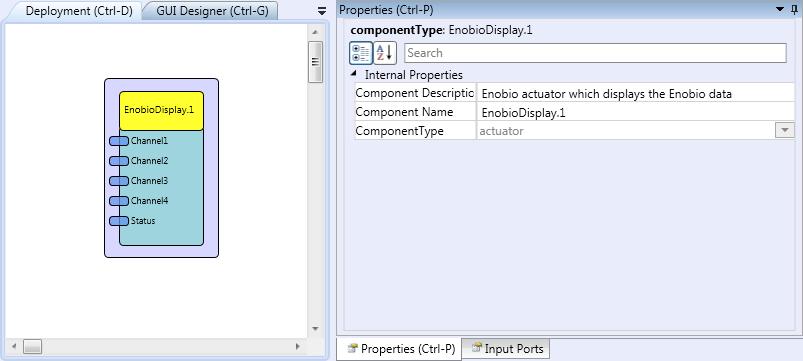Open the Properties panel window position dropdown
This screenshot has height=361, width=803.
(x=780, y=9)
